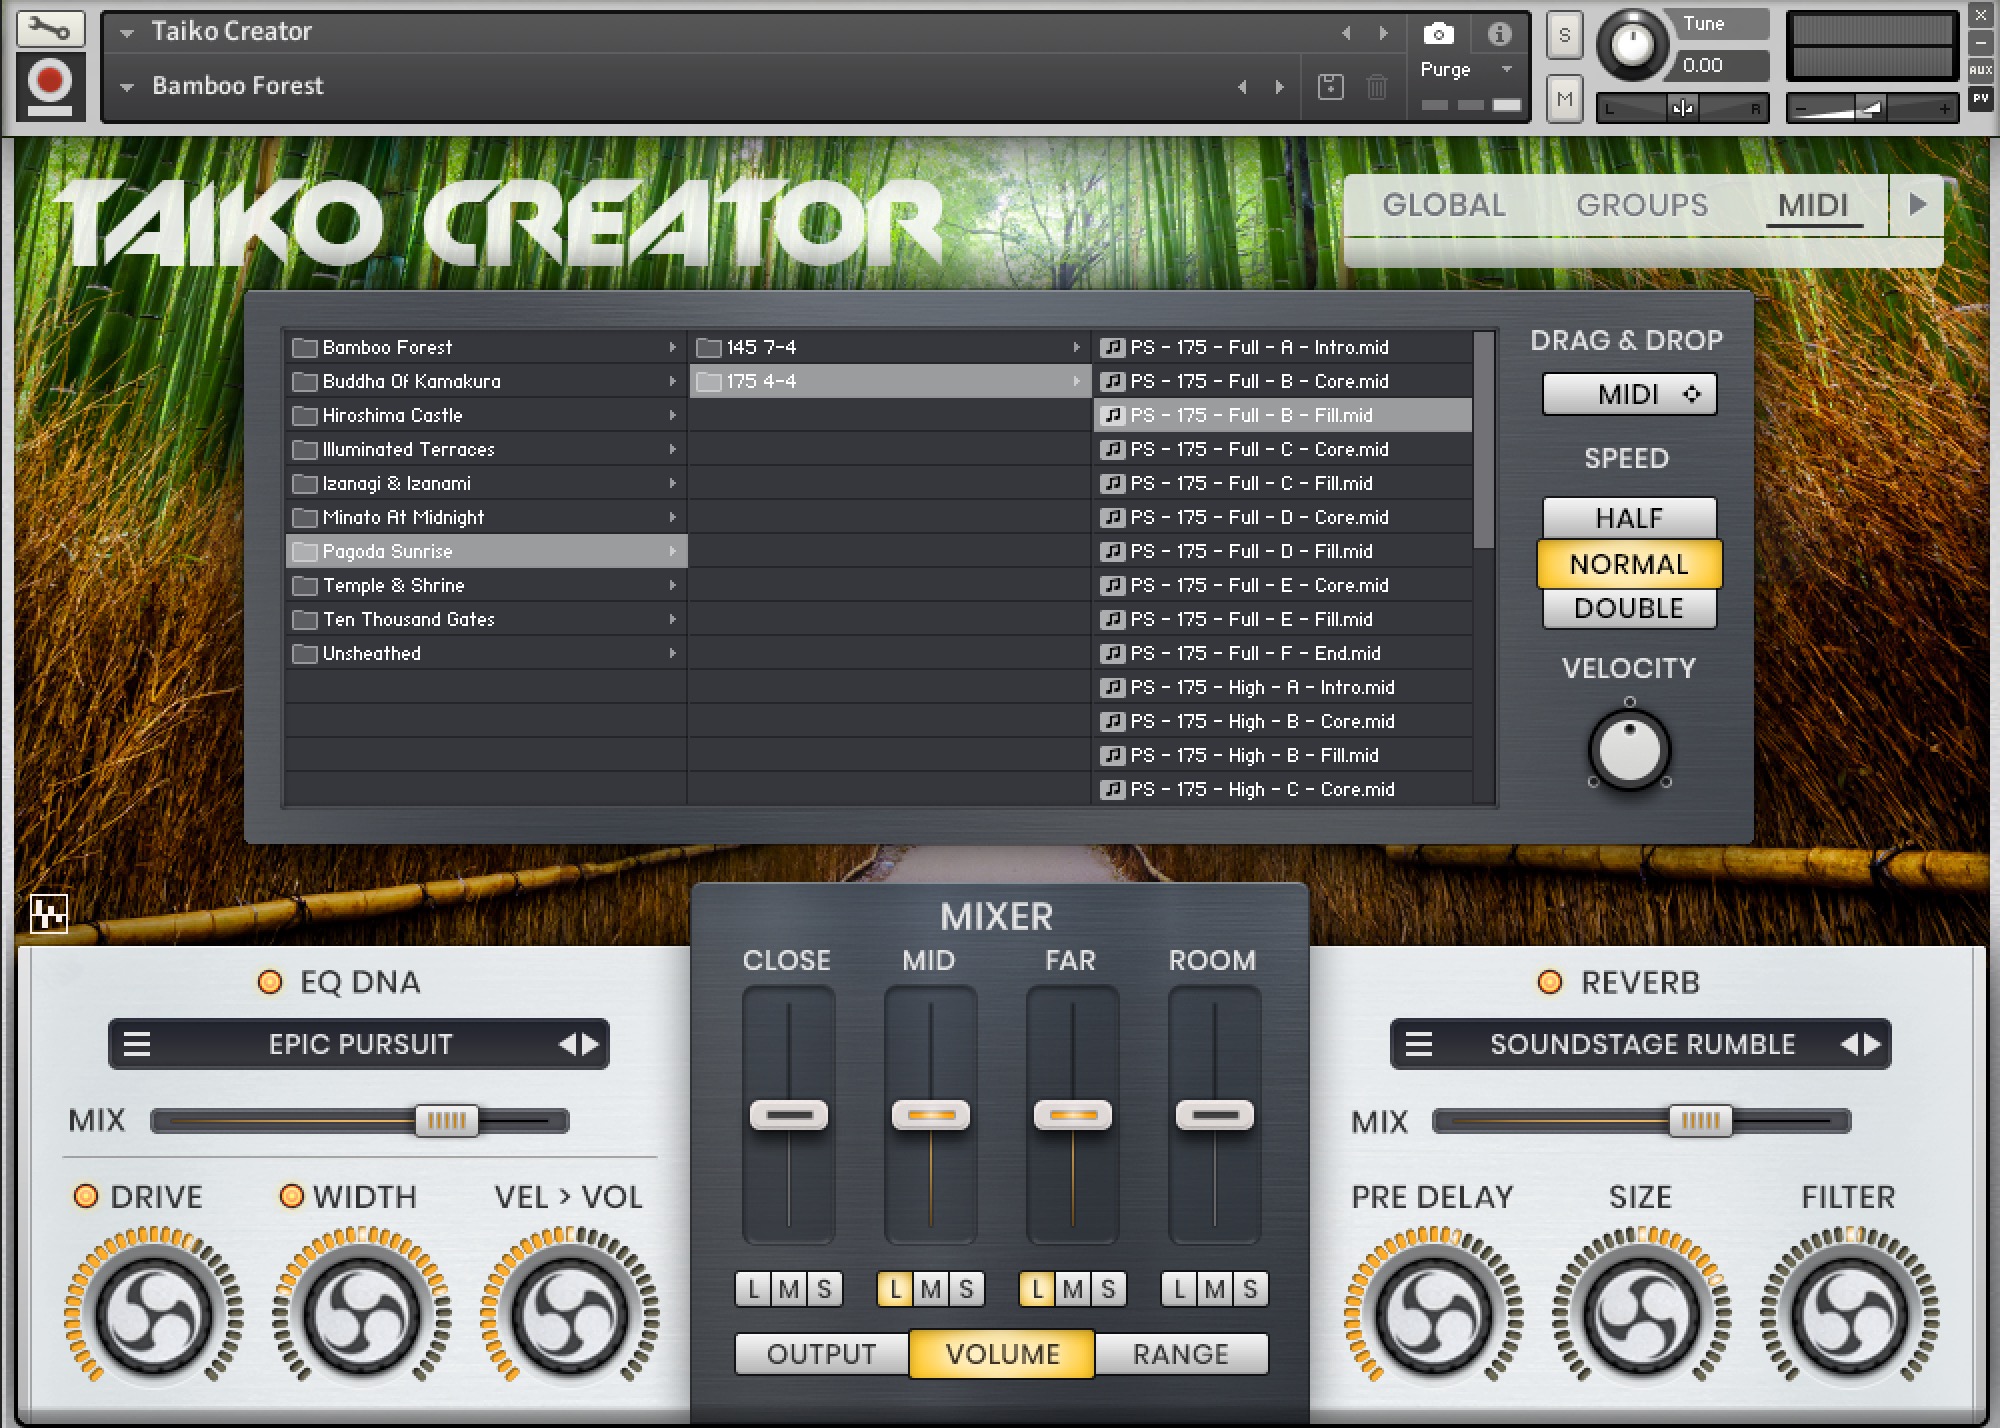Open the Purge dropdown arrow
This screenshot has height=1428, width=2000.
click(x=1506, y=69)
